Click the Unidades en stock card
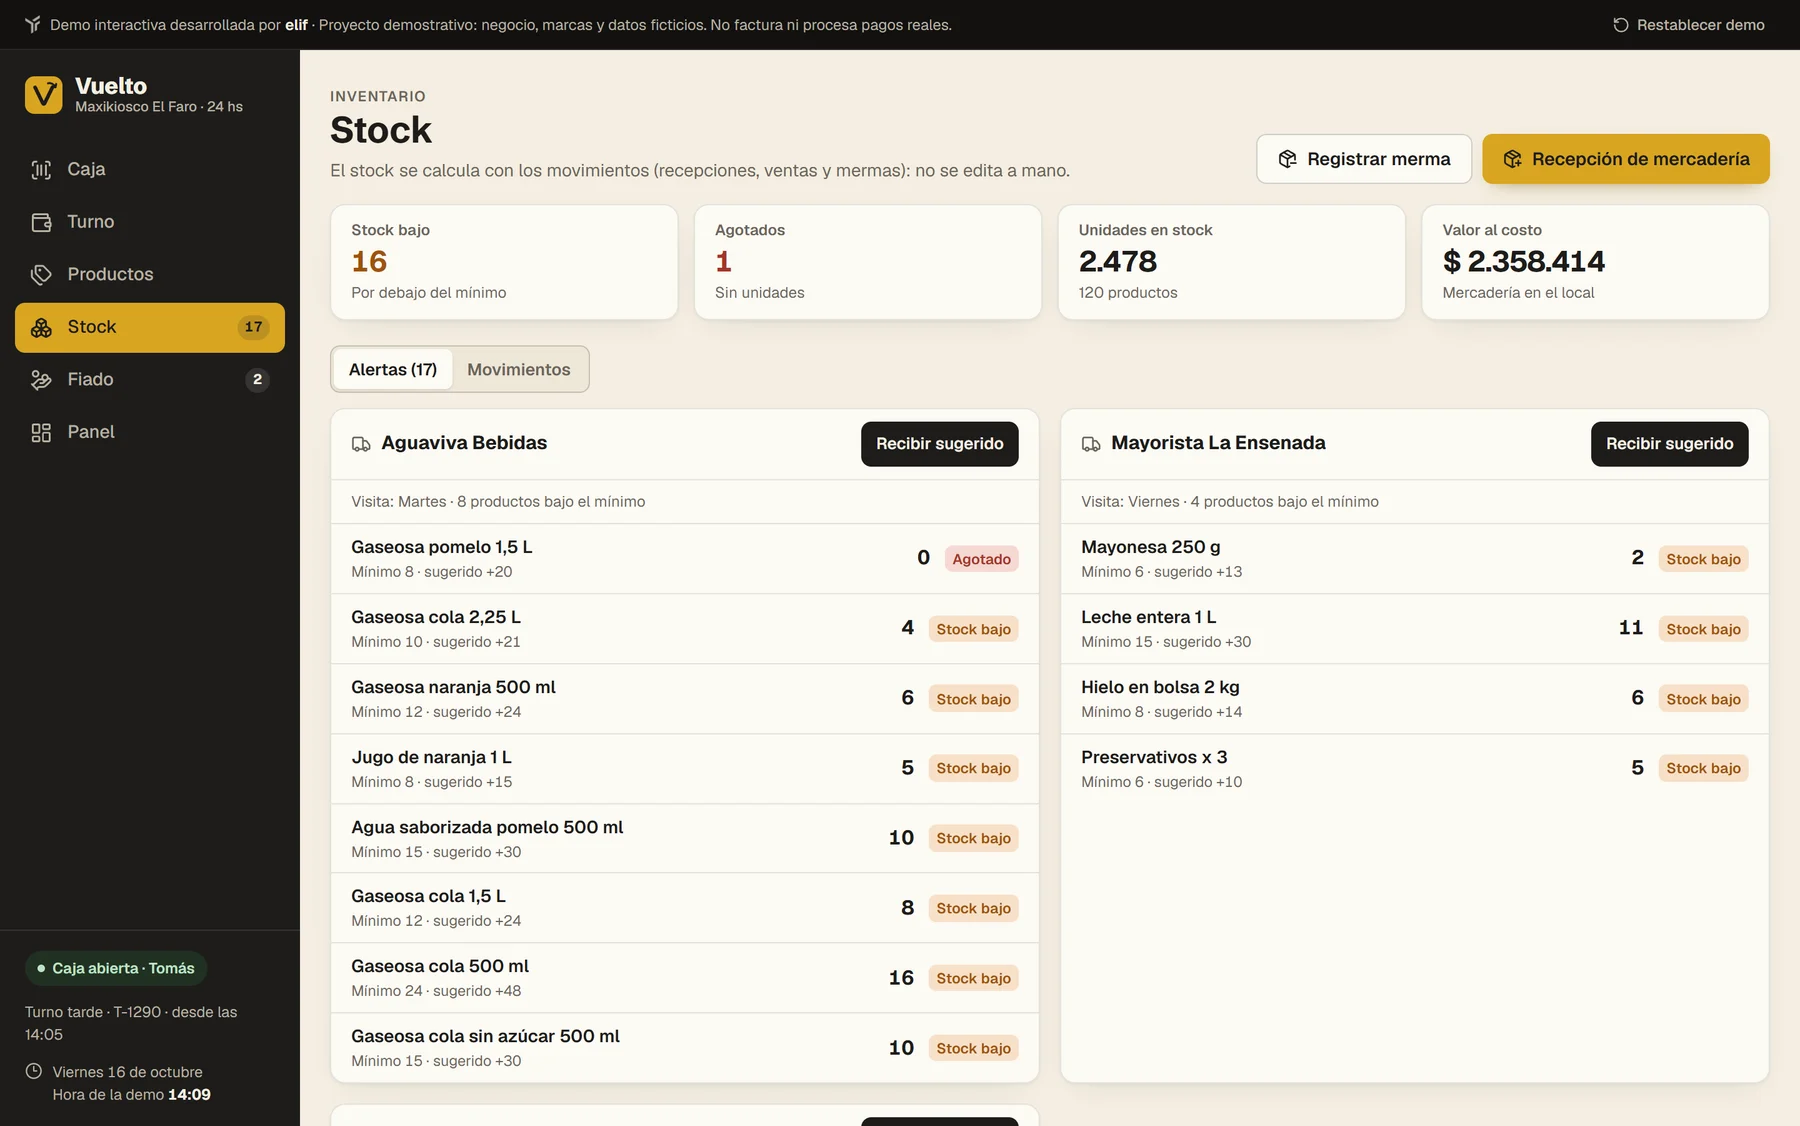This screenshot has width=1800, height=1126. (x=1232, y=262)
